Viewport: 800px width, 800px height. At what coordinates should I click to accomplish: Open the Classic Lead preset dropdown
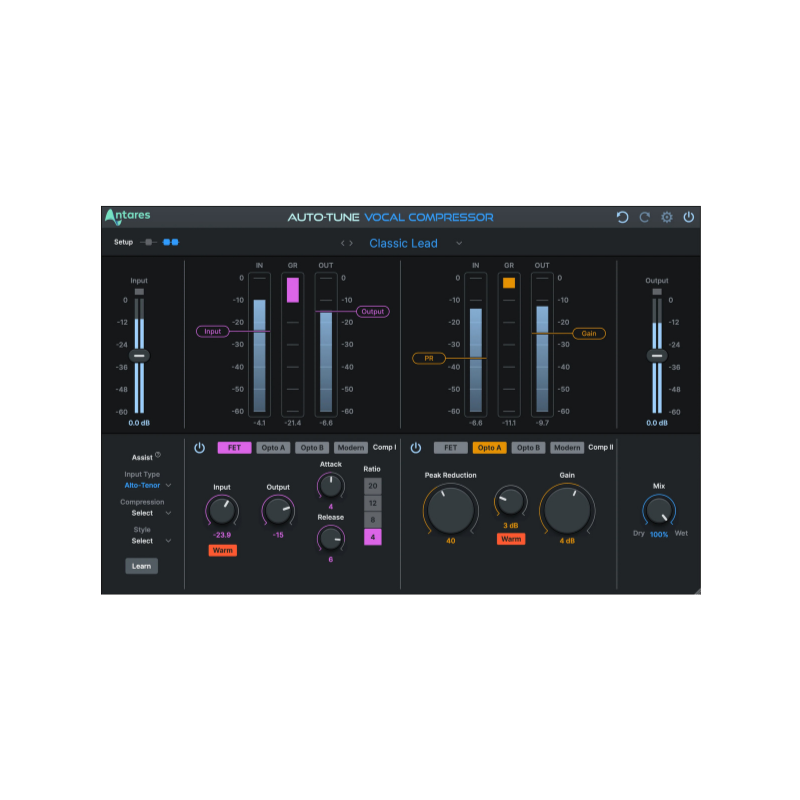tap(459, 244)
